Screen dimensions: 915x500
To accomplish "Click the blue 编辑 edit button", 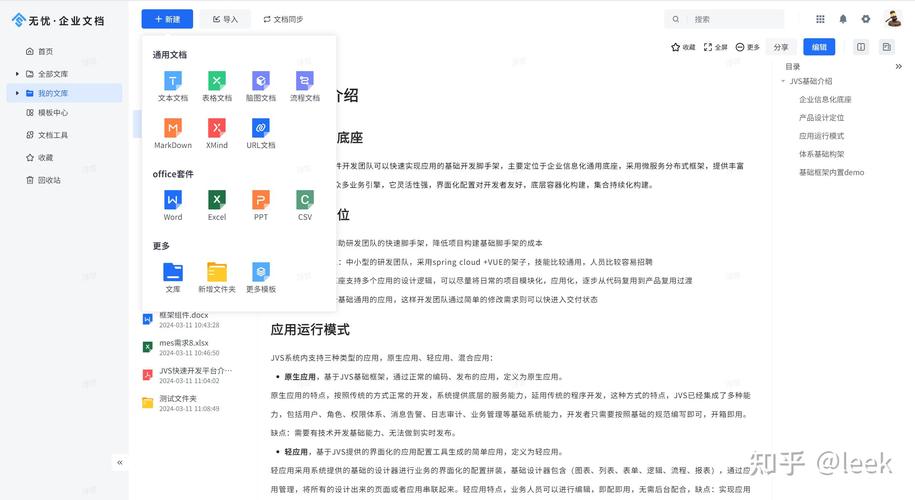I will click(819, 47).
